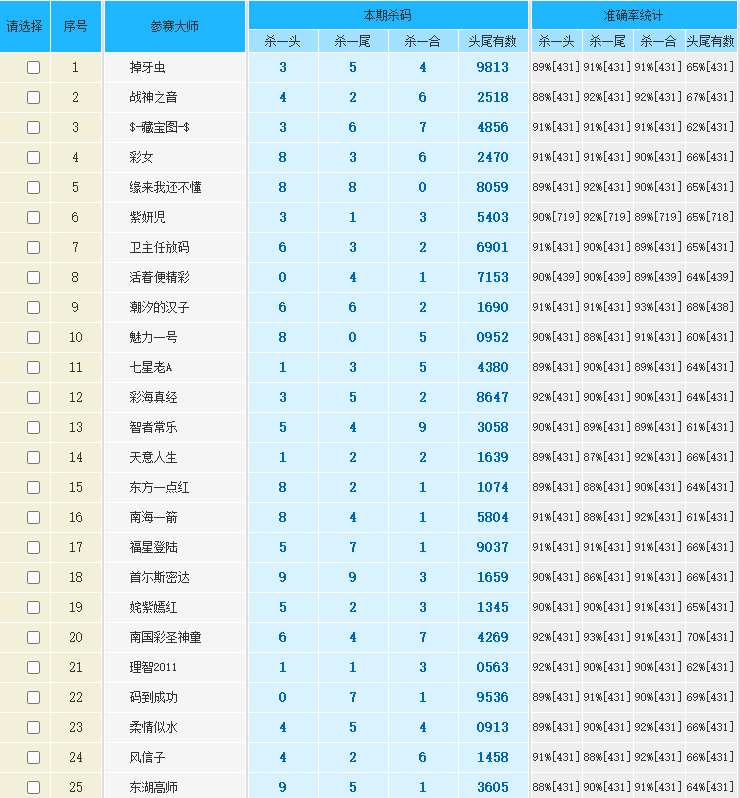Toggle the checkbox for 东湖高师
This screenshot has width=740, height=798.
click(33, 787)
